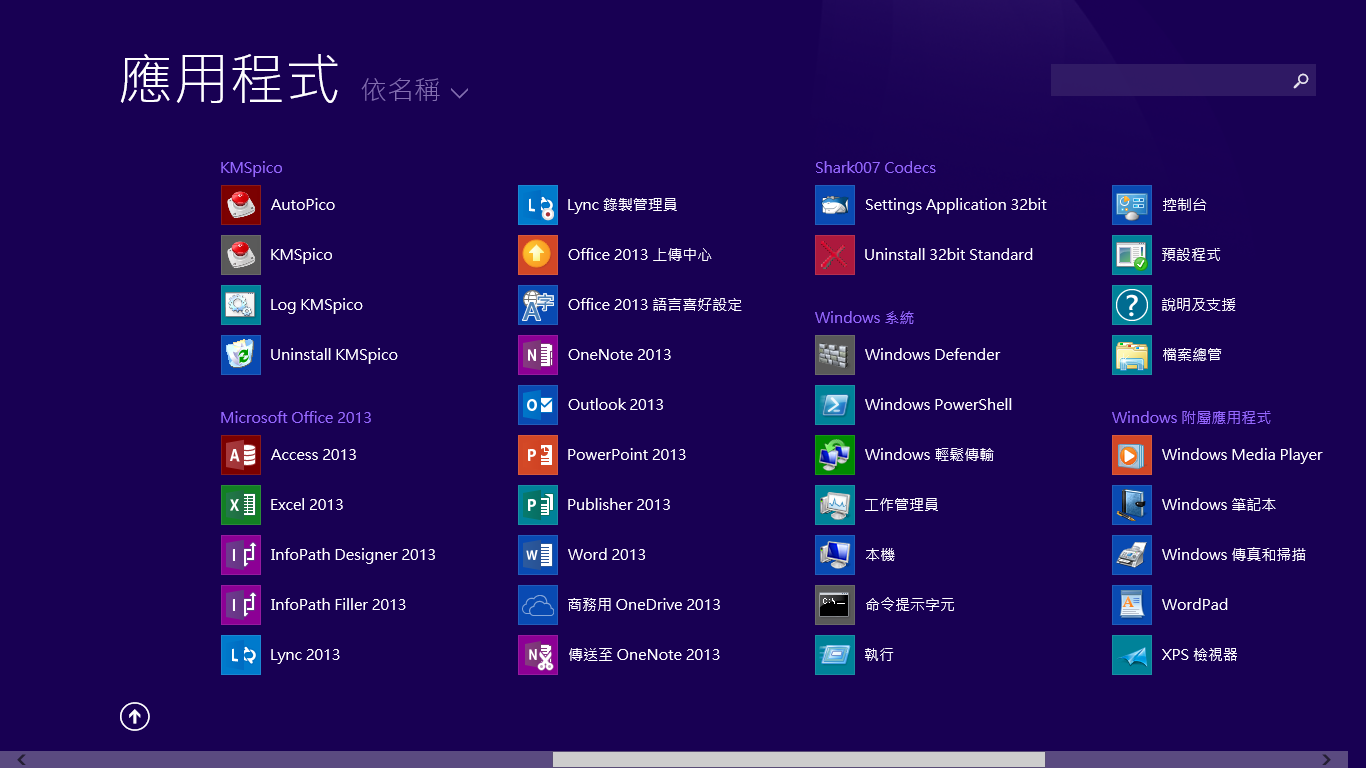Launch Outlook 2013 icon
The image size is (1366, 768).
point(538,405)
